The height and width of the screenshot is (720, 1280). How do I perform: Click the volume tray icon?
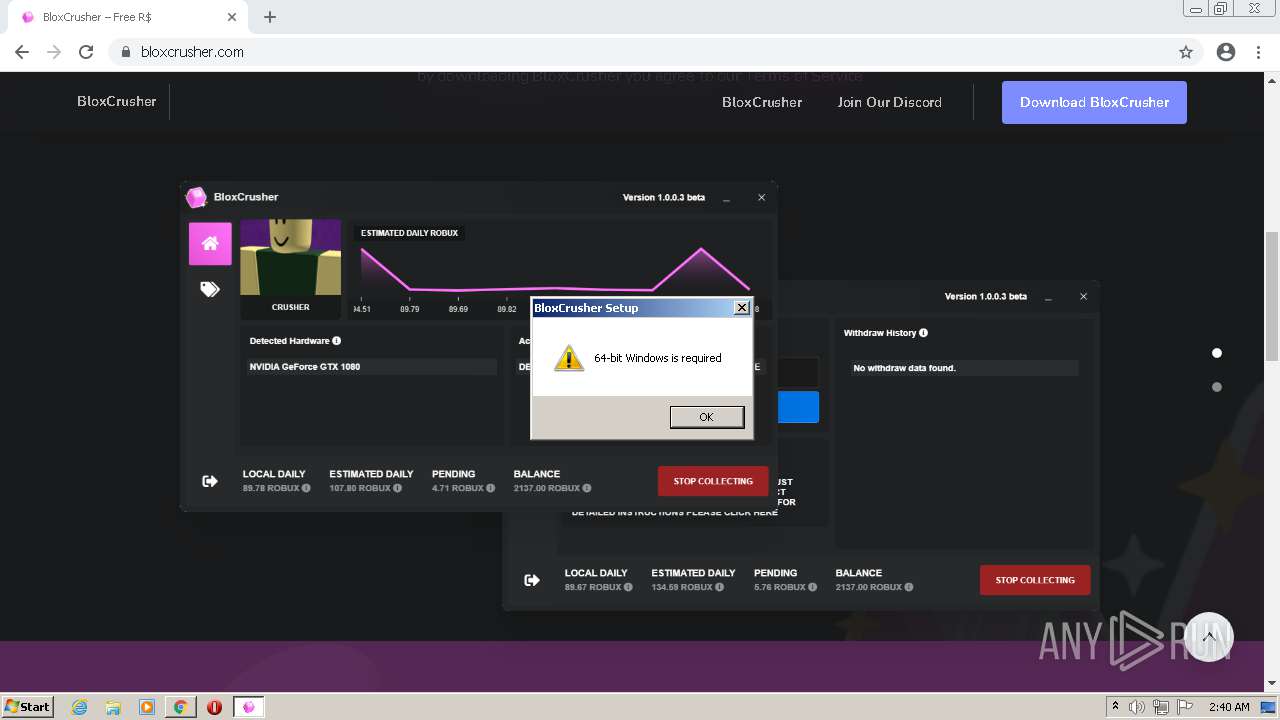(x=1137, y=707)
